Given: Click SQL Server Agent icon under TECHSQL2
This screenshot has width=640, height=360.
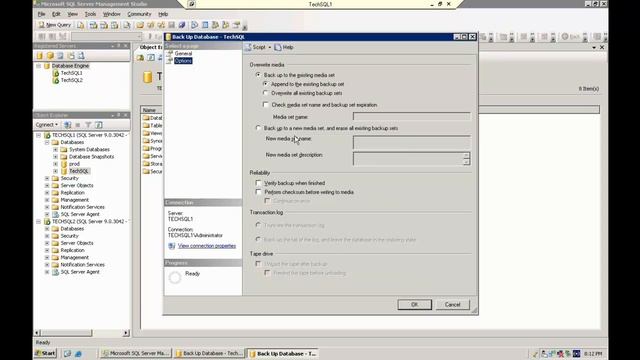Looking at the screenshot, I should click(56, 272).
